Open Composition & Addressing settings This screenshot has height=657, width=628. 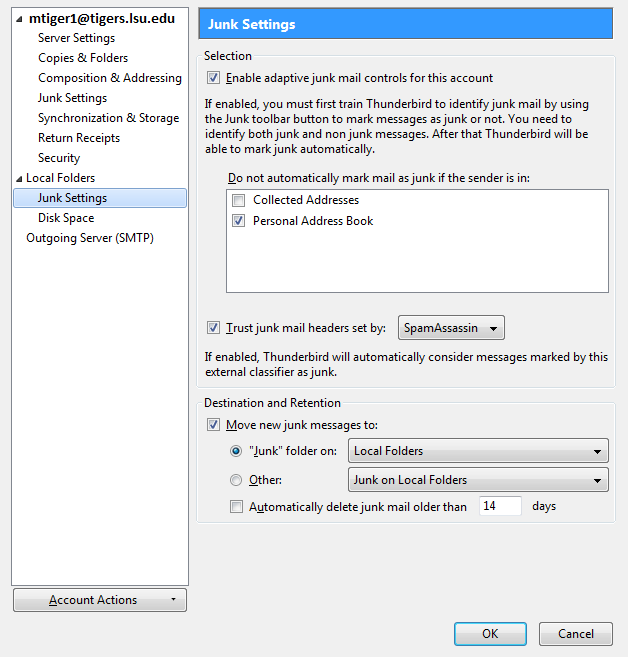(110, 78)
